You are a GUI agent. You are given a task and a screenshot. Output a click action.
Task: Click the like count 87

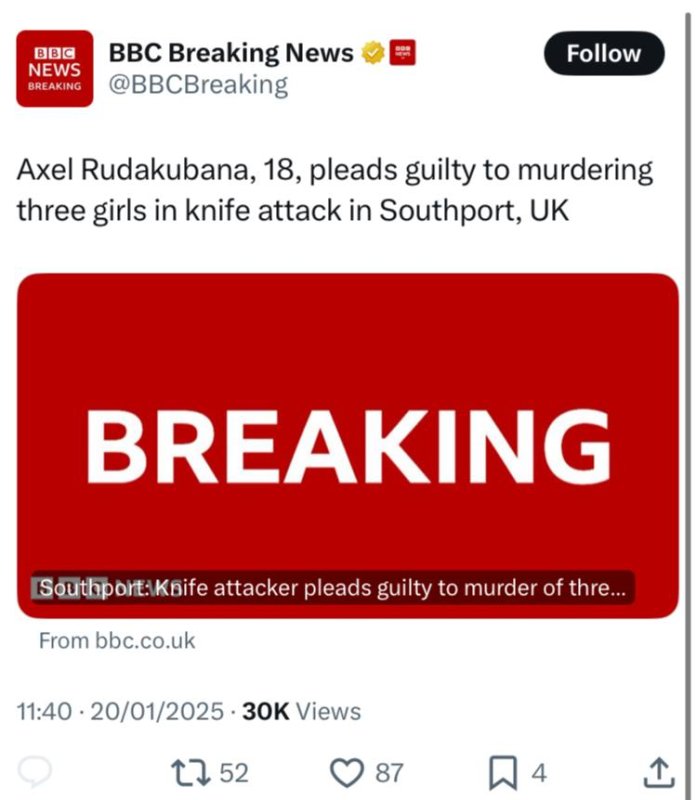[x=389, y=772]
